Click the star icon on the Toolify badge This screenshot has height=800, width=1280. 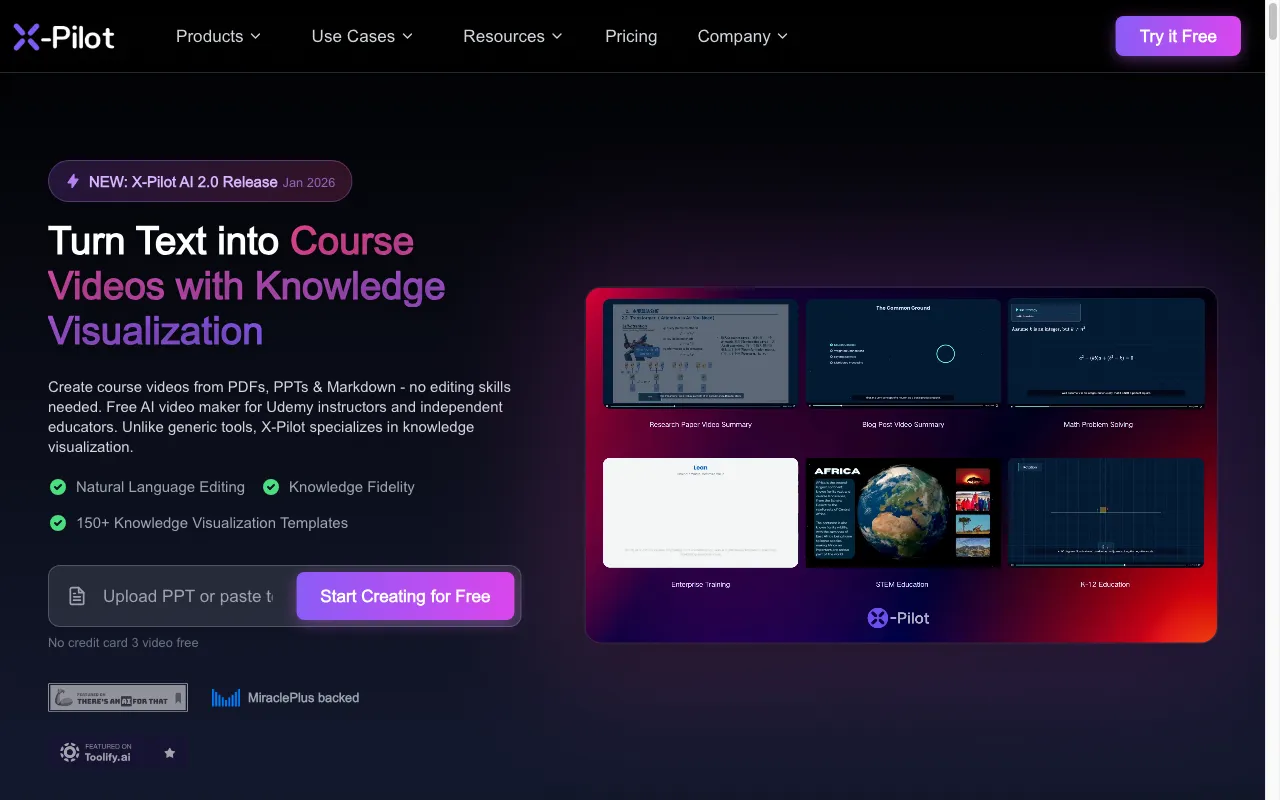(170, 752)
